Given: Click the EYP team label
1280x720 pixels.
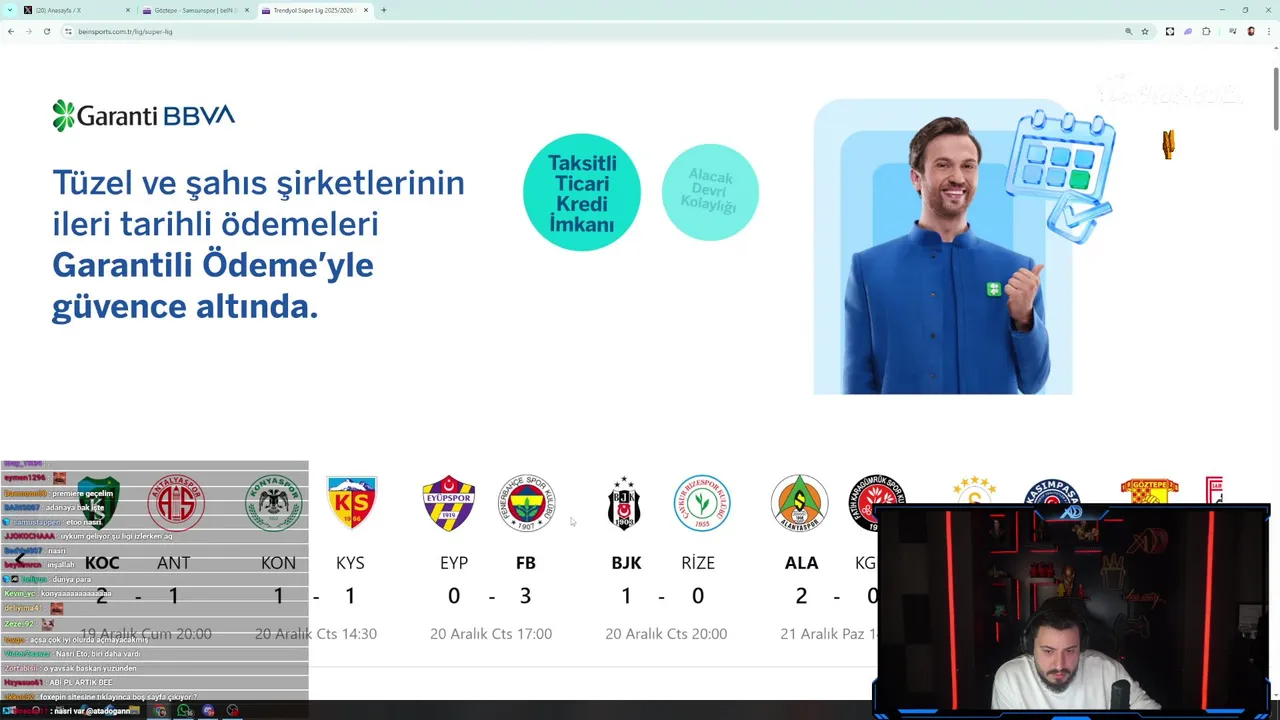Looking at the screenshot, I should click(454, 563).
